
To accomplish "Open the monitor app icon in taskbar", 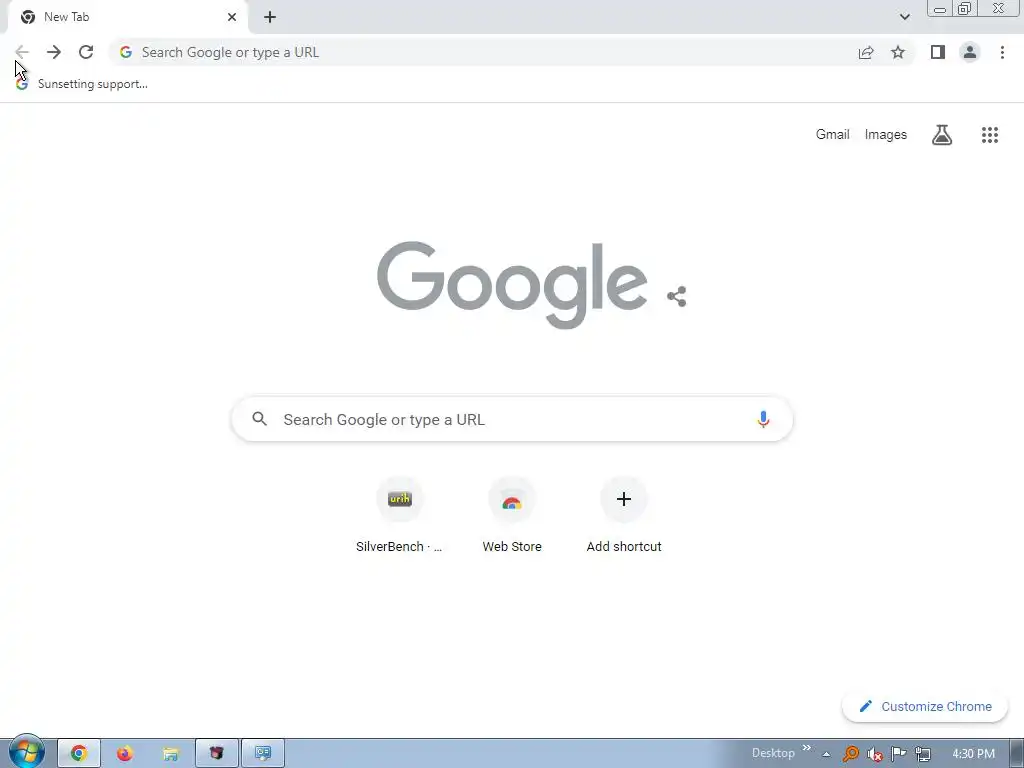I will tap(263, 754).
